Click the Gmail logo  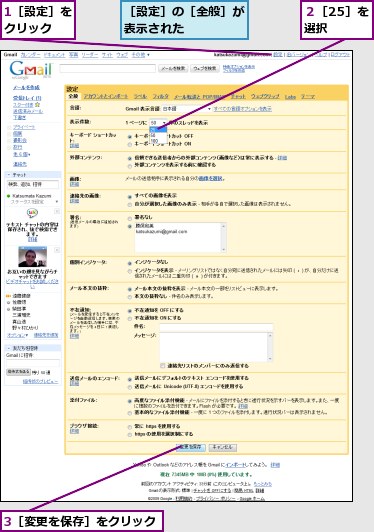(x=31, y=70)
